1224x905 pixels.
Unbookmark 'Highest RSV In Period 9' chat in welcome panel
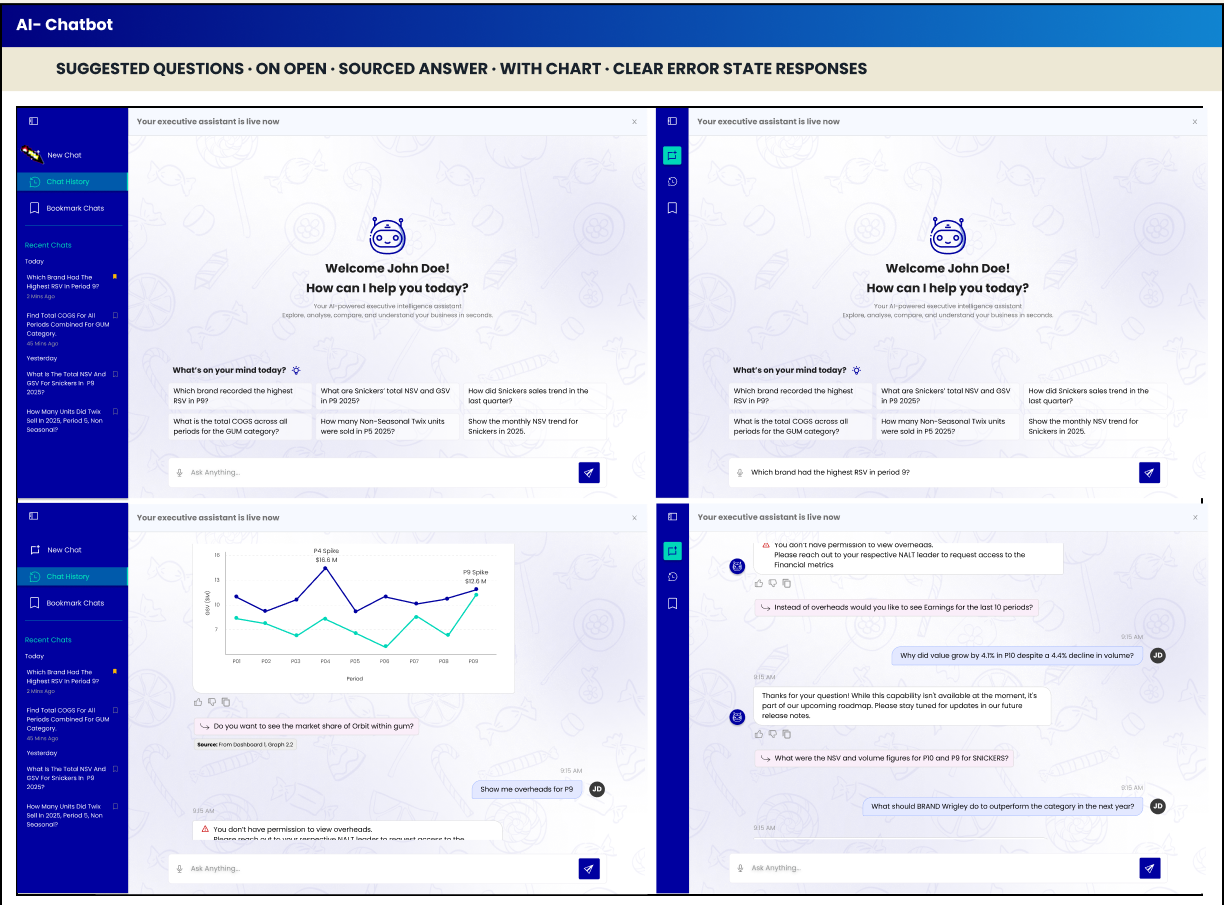tap(115, 276)
